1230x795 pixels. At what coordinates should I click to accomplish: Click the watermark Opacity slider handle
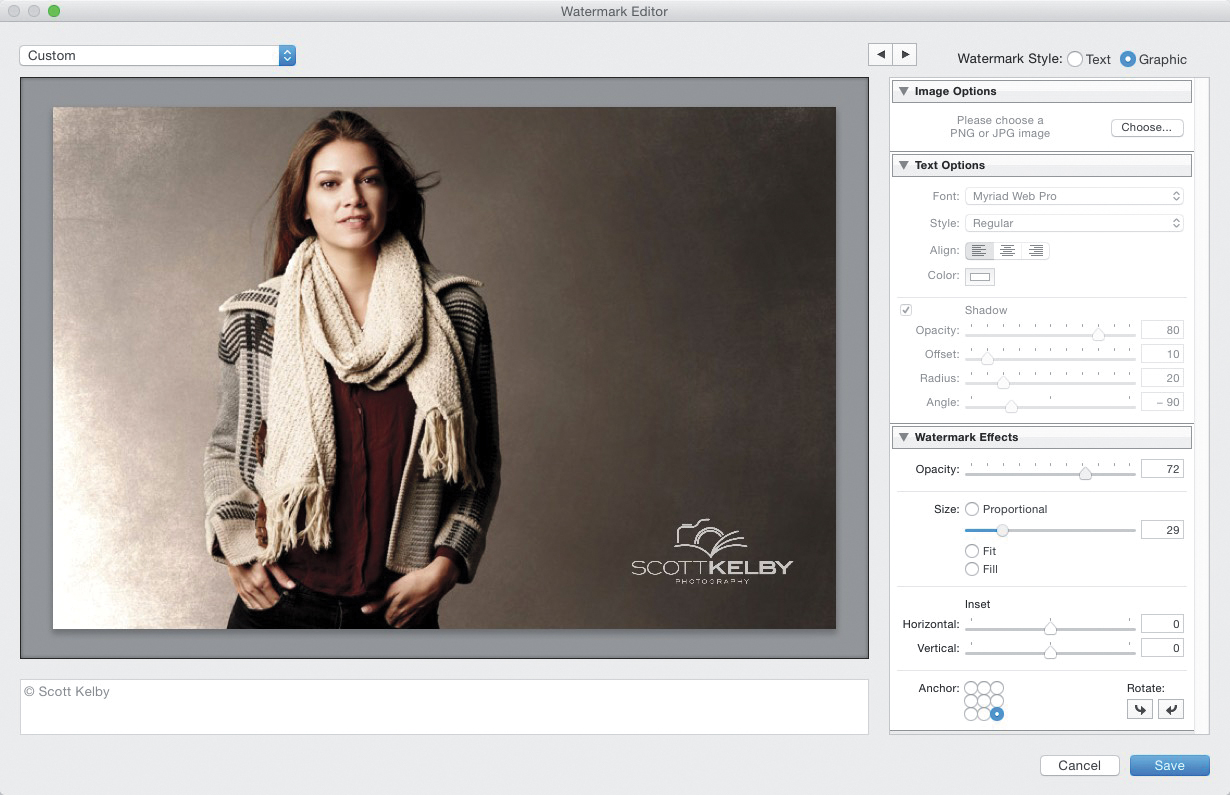pos(1085,473)
